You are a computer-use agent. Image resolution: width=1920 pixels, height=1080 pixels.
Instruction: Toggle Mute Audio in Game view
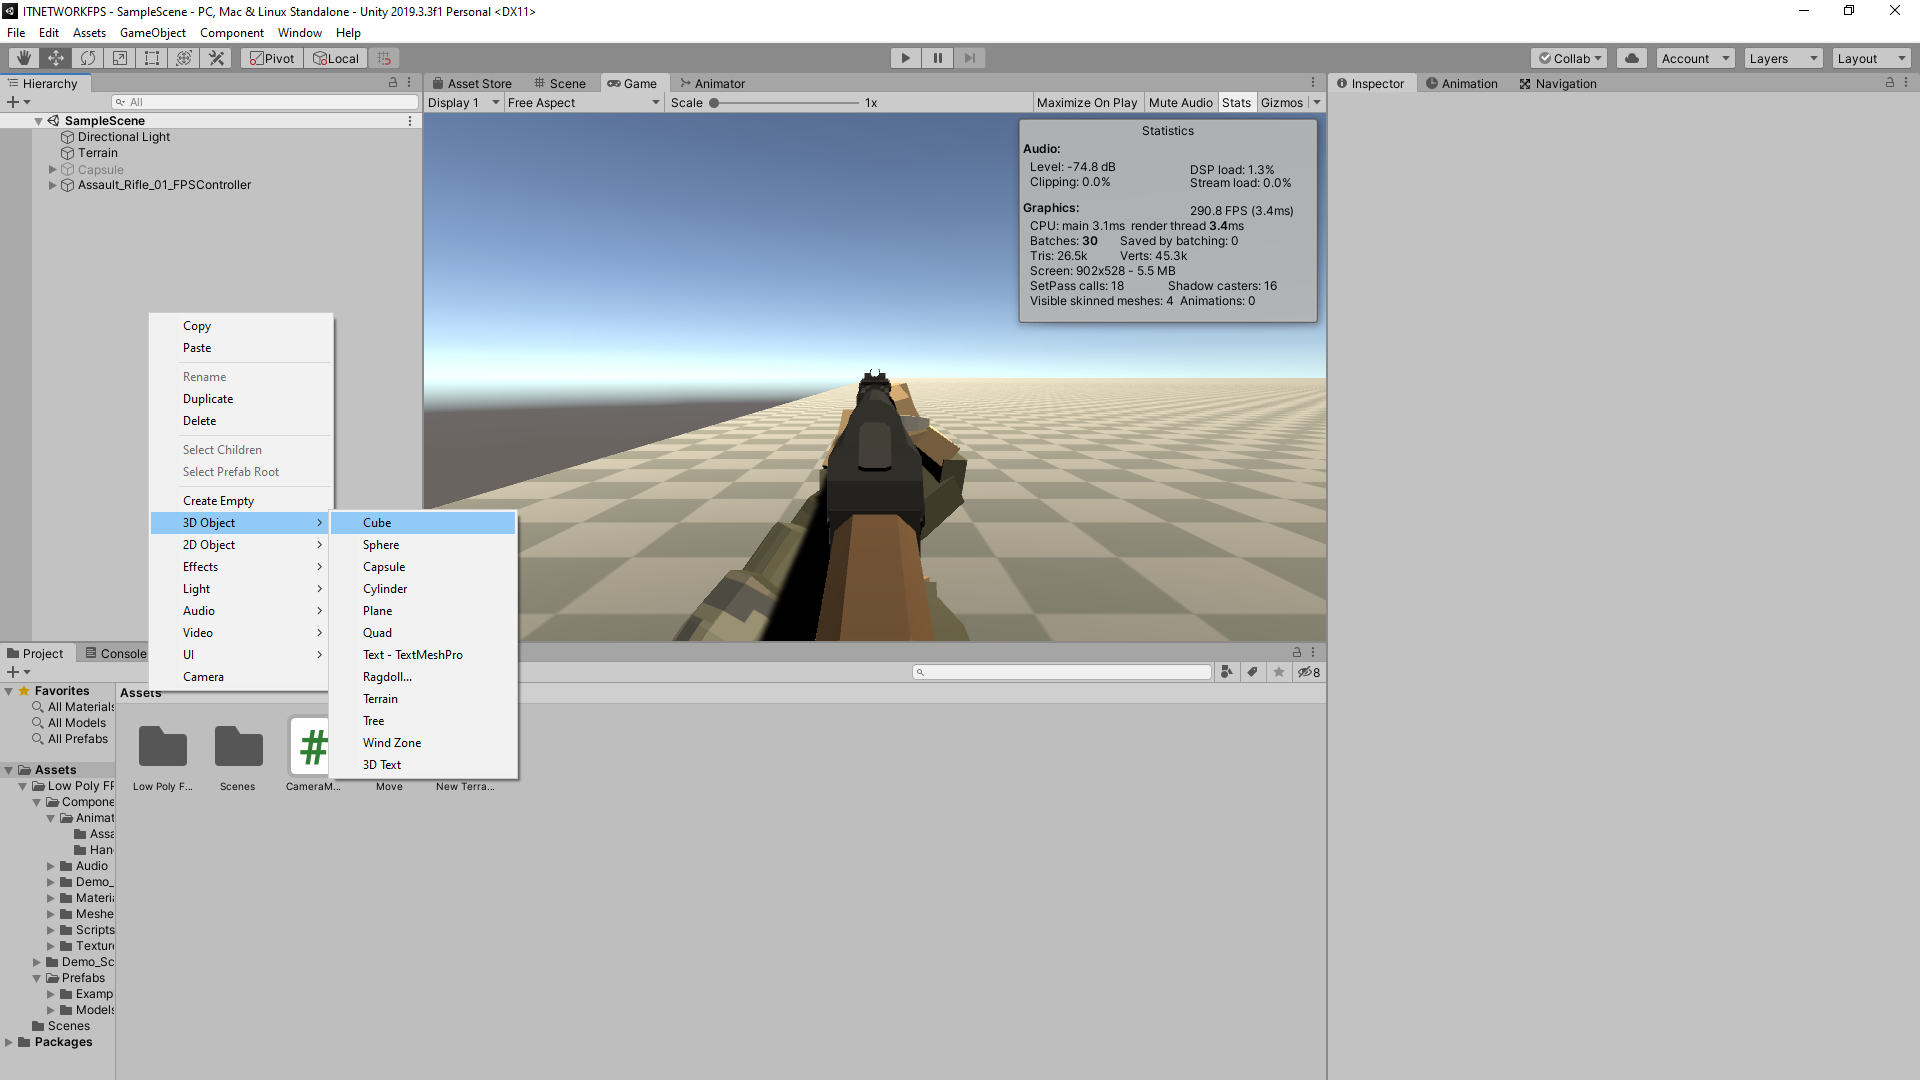pos(1180,102)
